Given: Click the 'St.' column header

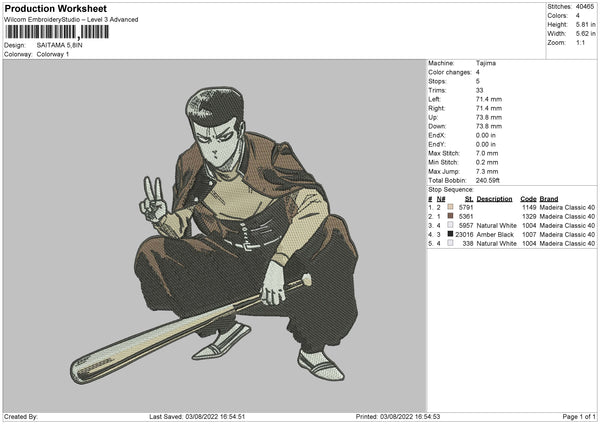Looking at the screenshot, I should point(469,199).
